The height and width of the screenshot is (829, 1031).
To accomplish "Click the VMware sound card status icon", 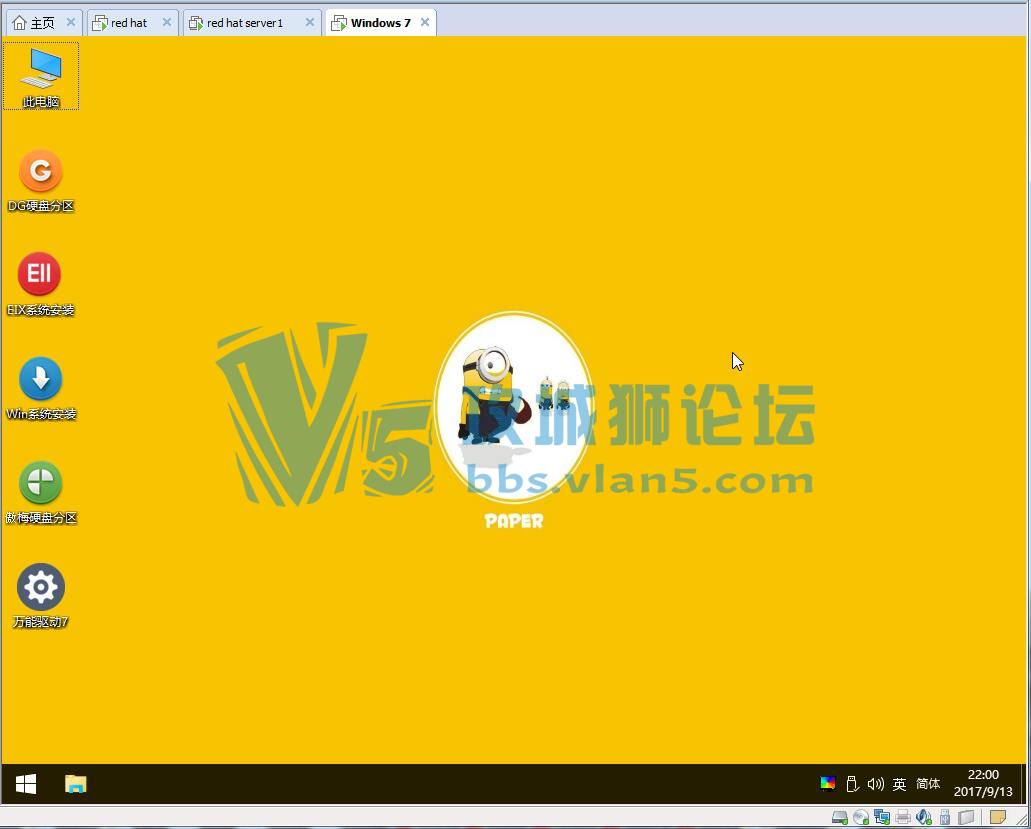I will pyautogui.click(x=924, y=817).
